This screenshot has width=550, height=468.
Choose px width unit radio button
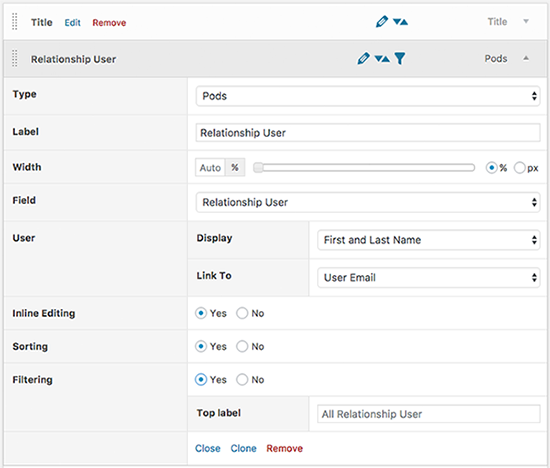pos(519,168)
